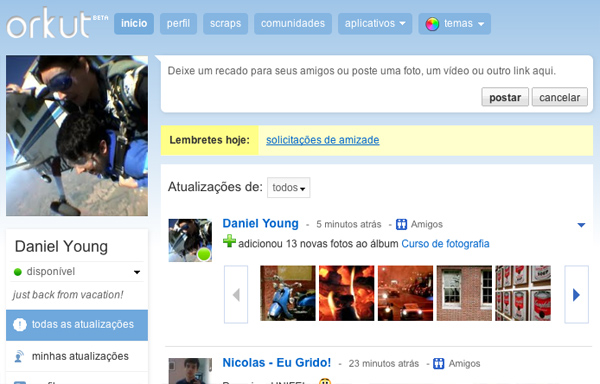600x384 pixels.
Task: Open the Nicolas - Eu Grido! profile link
Action: pyautogui.click(x=277, y=363)
